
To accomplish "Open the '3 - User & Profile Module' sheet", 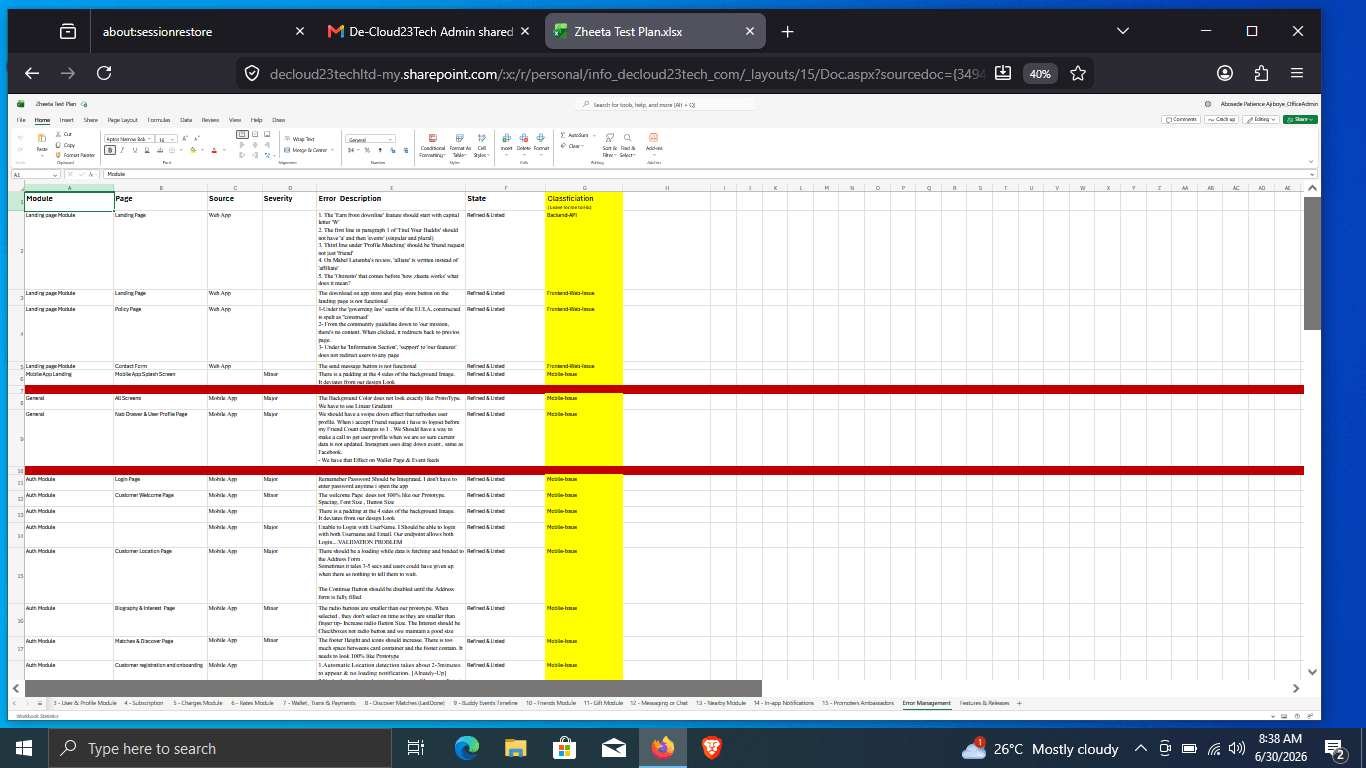I will tap(85, 703).
